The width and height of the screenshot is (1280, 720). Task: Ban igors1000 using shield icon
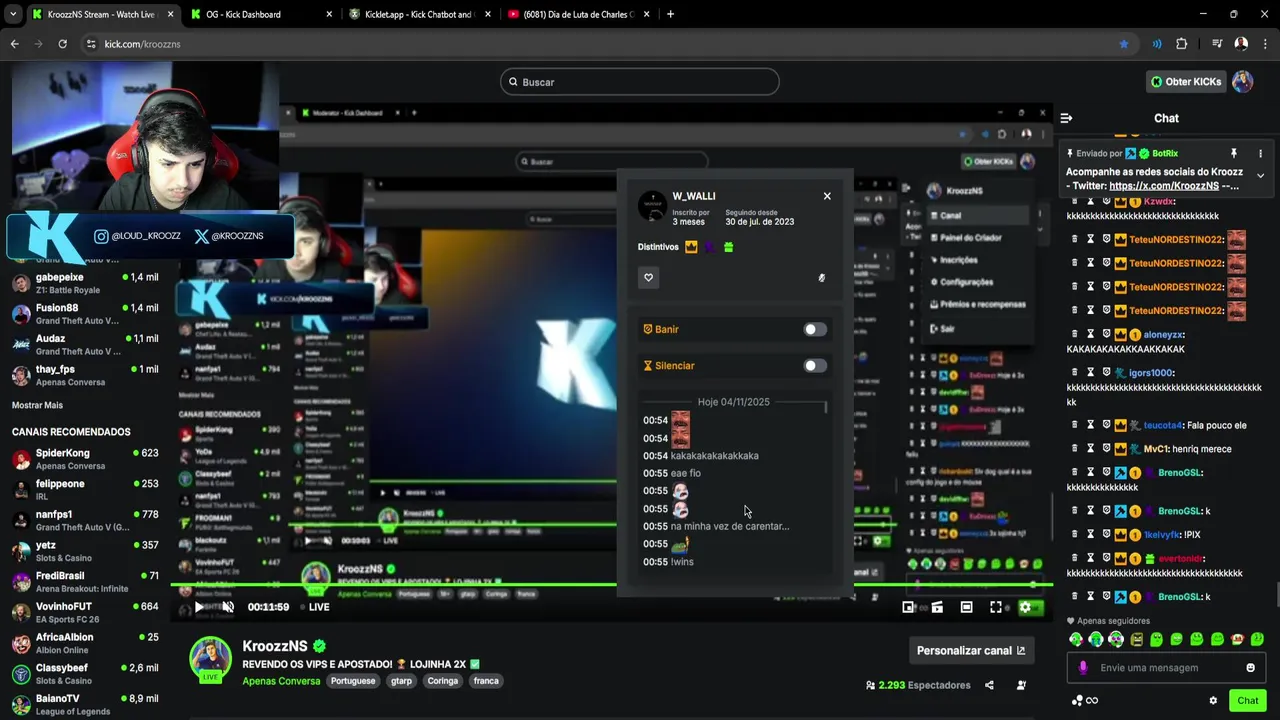(x=1107, y=373)
